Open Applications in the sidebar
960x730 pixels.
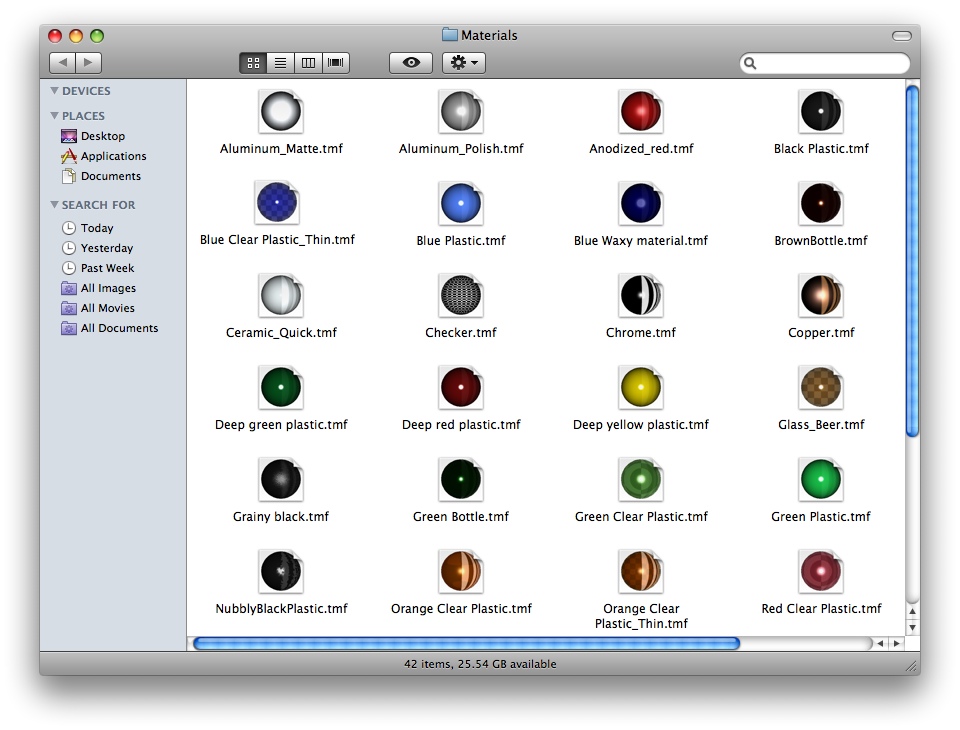pos(113,156)
